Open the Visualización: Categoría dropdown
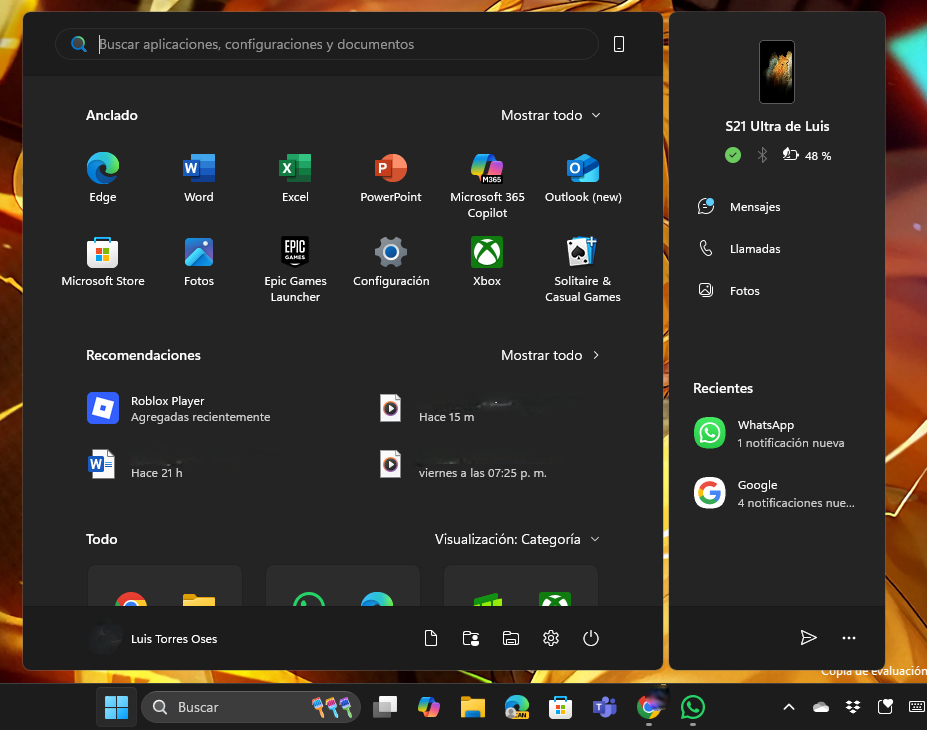 coord(517,539)
